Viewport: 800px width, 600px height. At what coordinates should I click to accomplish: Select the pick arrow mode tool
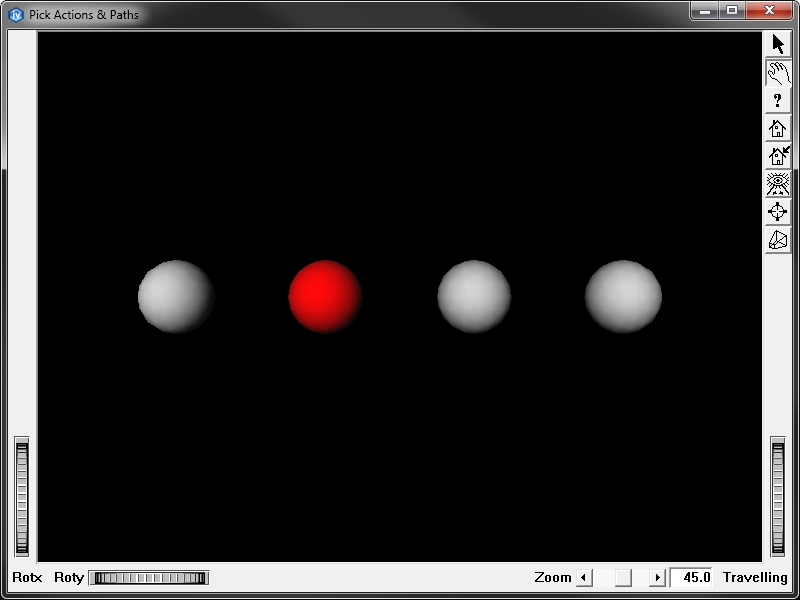[x=778, y=44]
